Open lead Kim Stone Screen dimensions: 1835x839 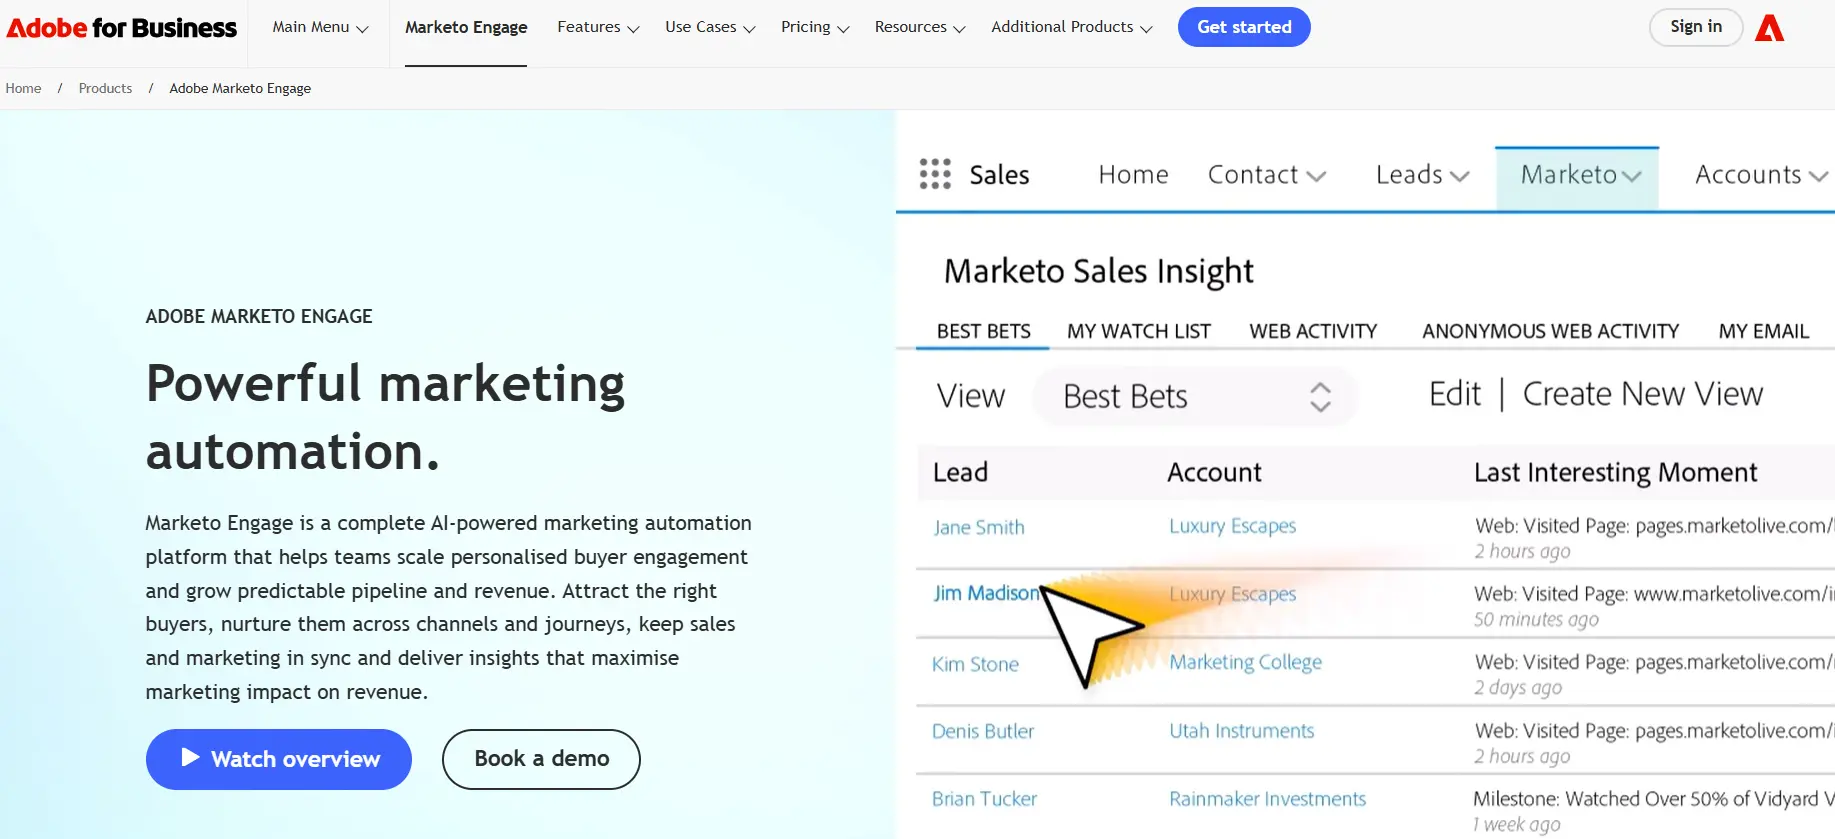(x=975, y=664)
